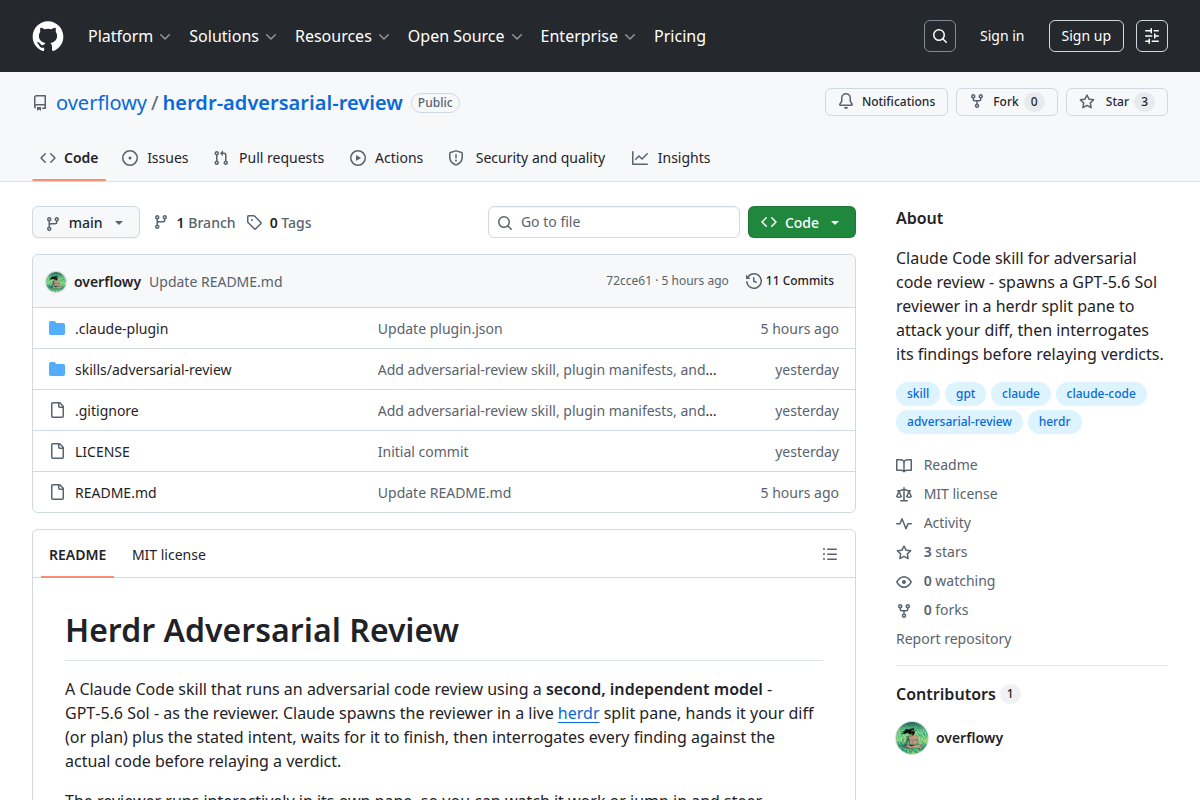Select the adversarial-review topic tag
1200x800 pixels.
tap(960, 422)
